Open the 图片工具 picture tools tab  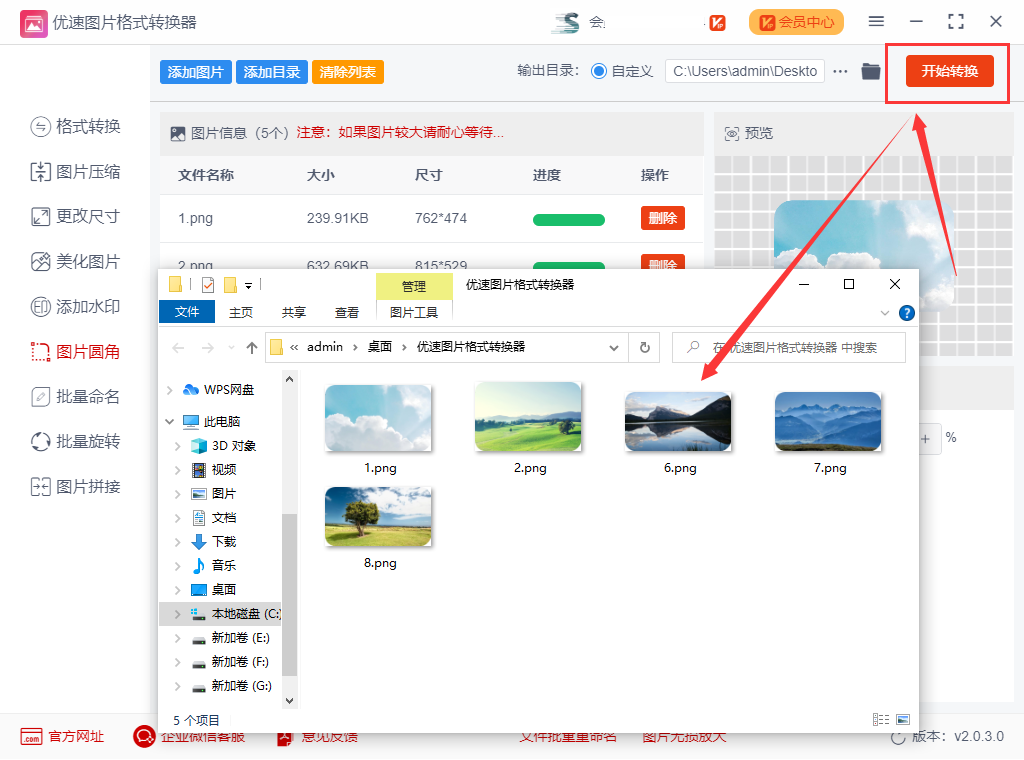tap(414, 312)
